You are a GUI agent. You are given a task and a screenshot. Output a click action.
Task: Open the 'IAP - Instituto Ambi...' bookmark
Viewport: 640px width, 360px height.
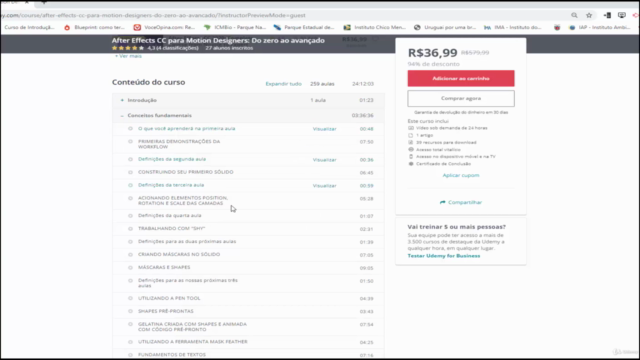coord(600,27)
